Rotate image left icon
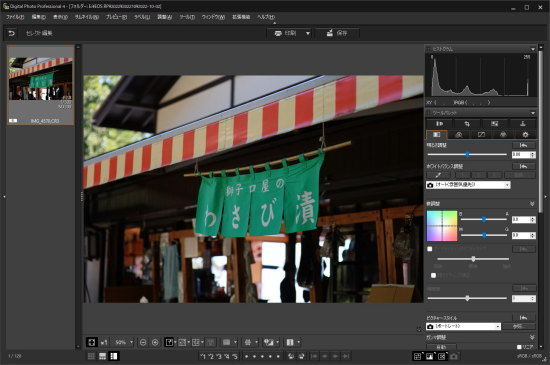This screenshot has width=550, height=365. pyautogui.click(x=291, y=356)
